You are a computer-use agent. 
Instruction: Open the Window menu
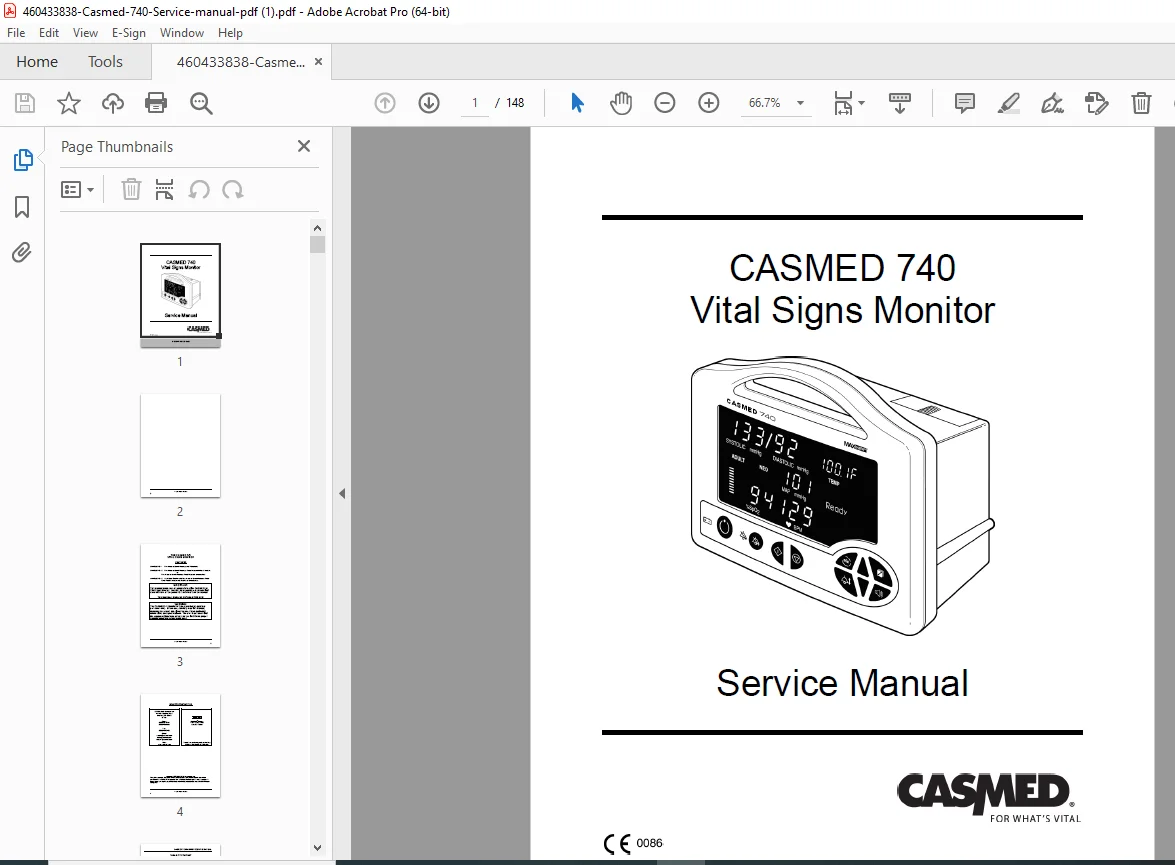point(181,33)
